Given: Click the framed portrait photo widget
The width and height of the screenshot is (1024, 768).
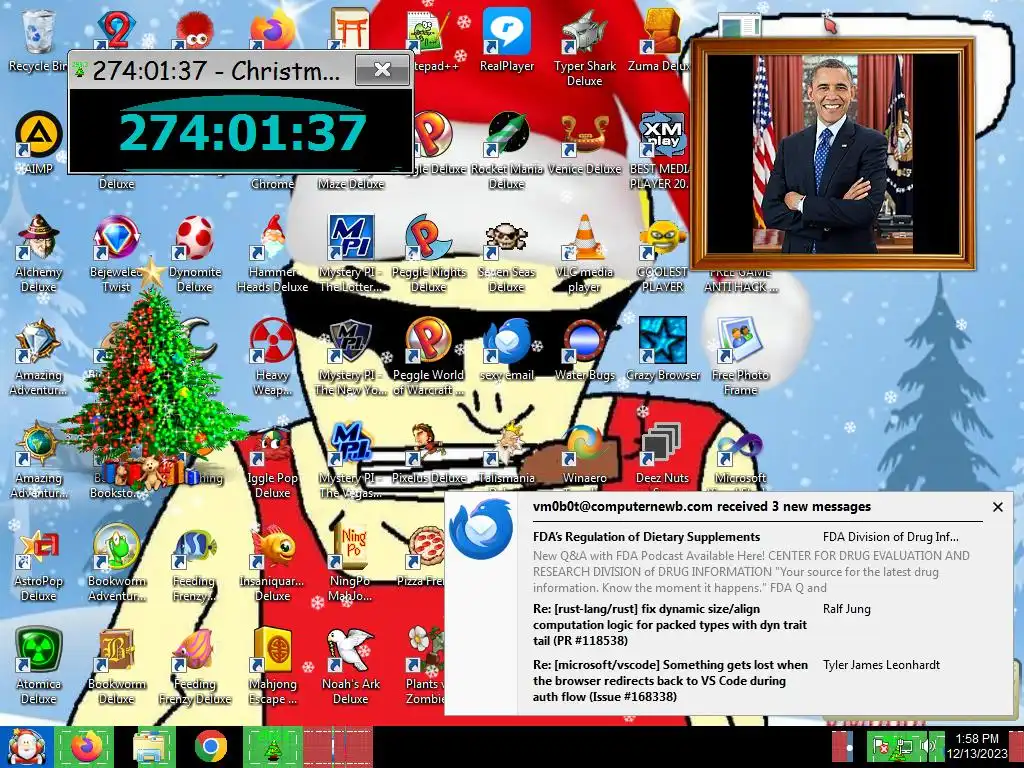Looking at the screenshot, I should point(833,154).
